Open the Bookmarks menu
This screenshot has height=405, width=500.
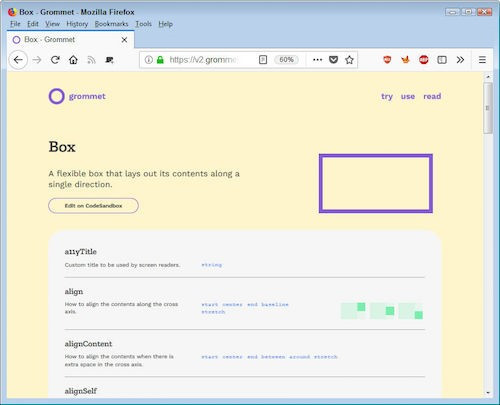click(x=111, y=24)
